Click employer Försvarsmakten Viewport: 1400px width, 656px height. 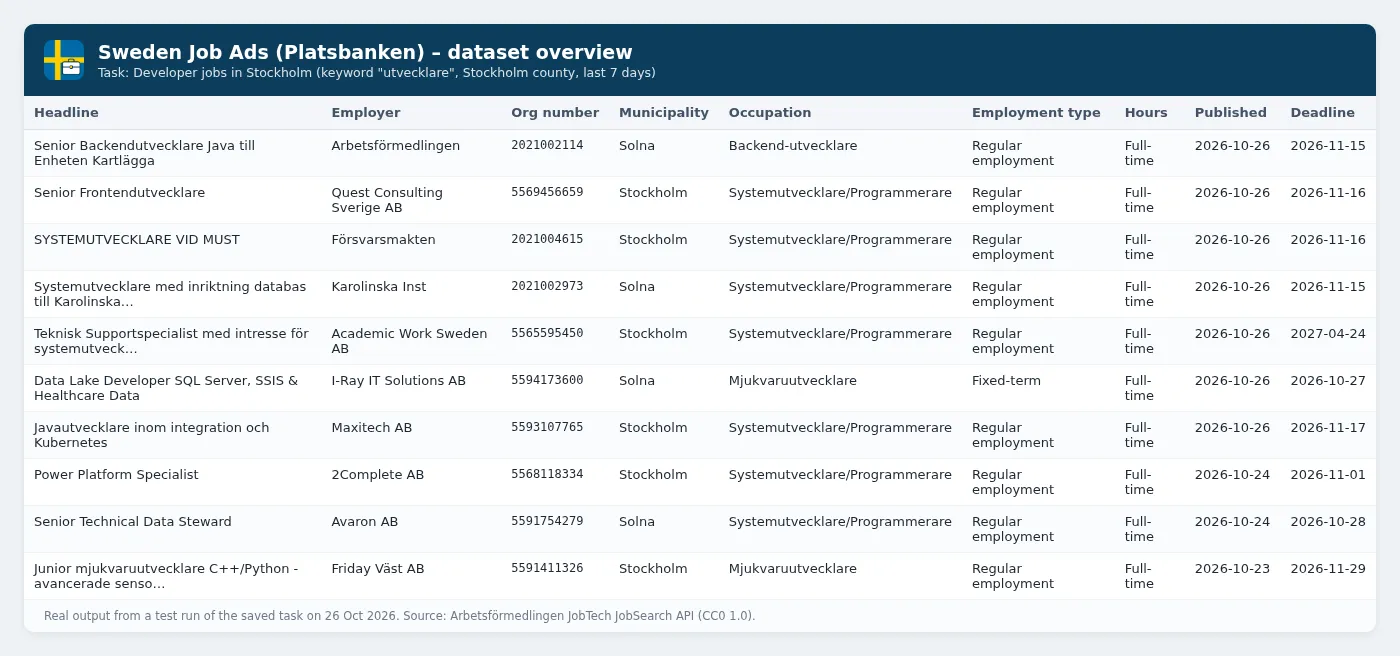click(384, 240)
